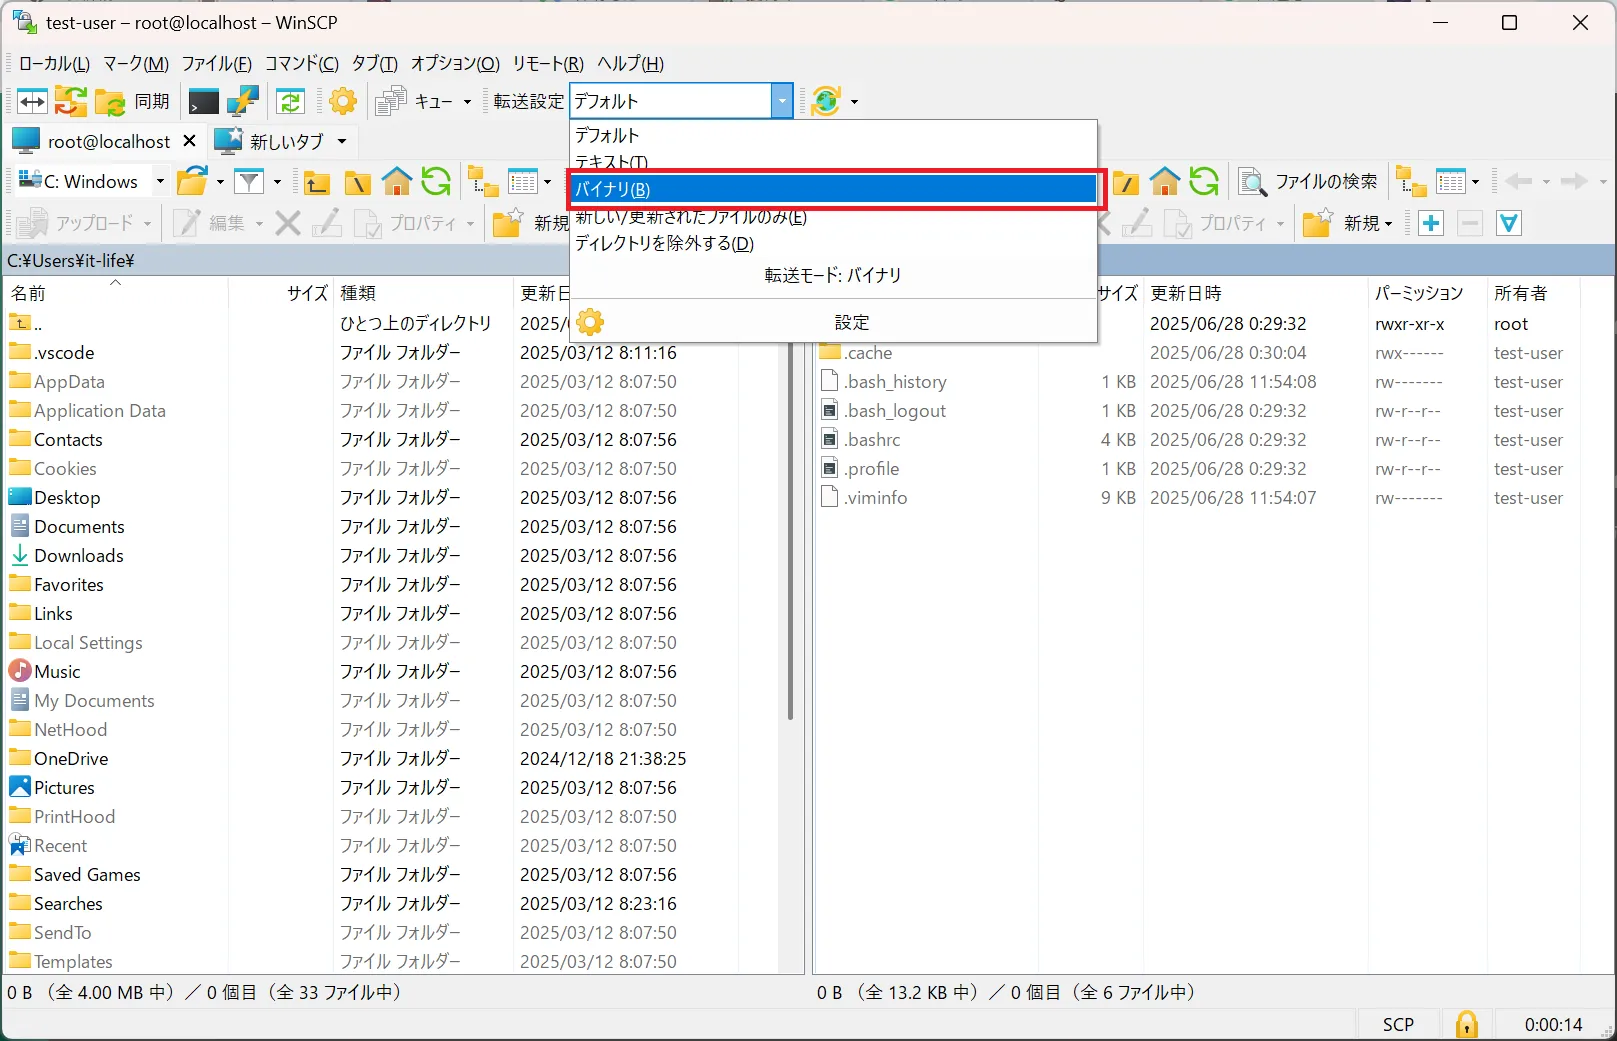
Task: Expand the C: Windows drive dropdown
Action: 159,181
